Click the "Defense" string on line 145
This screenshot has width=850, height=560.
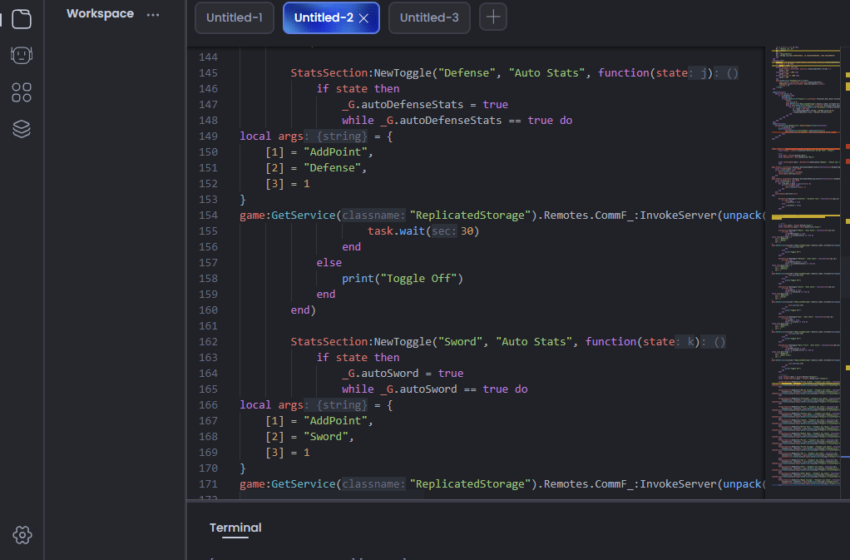point(467,73)
